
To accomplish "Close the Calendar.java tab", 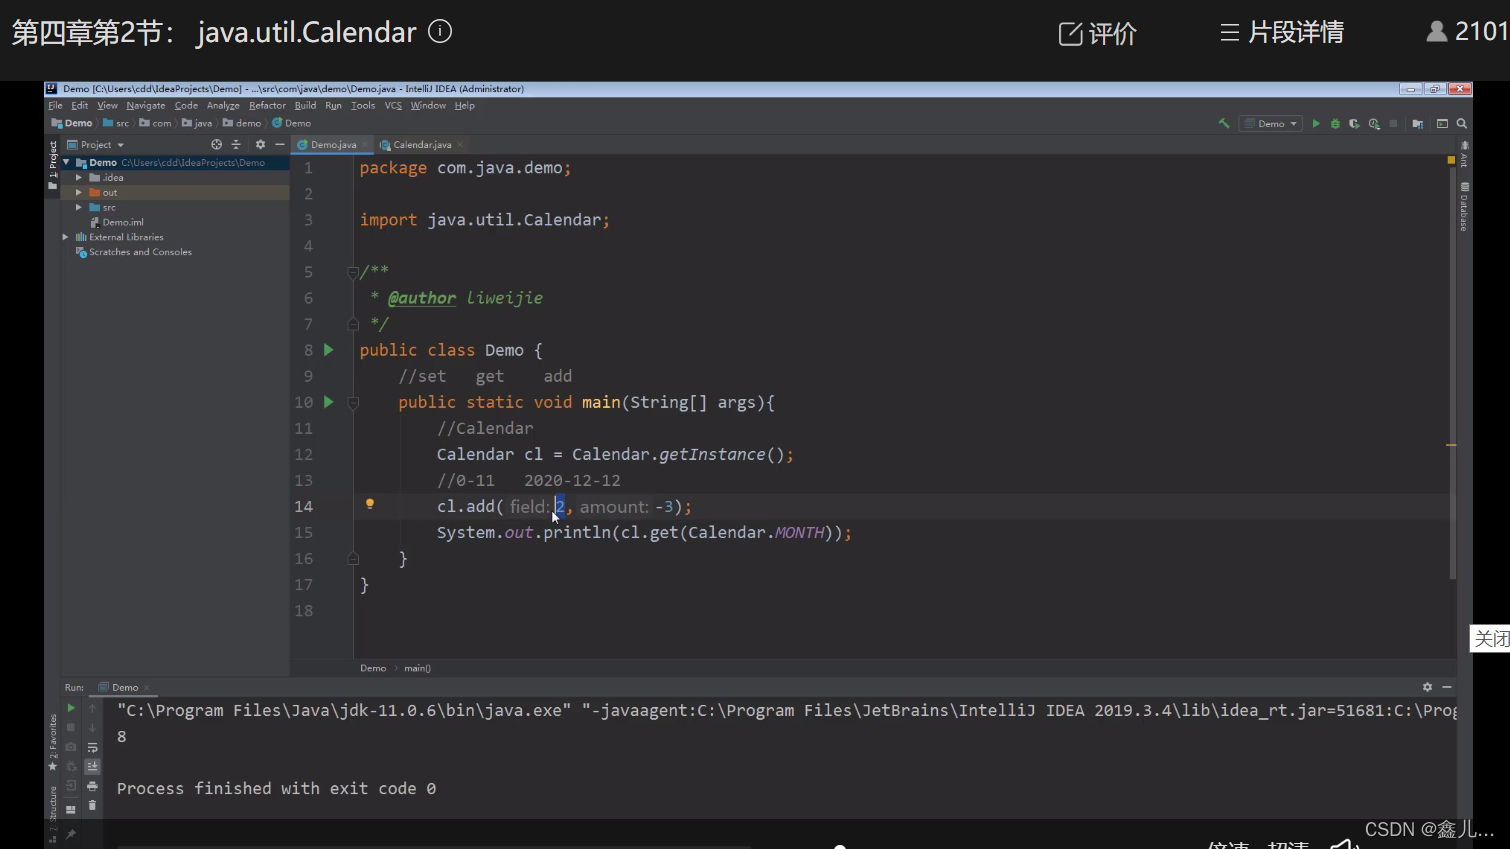I will point(460,145).
